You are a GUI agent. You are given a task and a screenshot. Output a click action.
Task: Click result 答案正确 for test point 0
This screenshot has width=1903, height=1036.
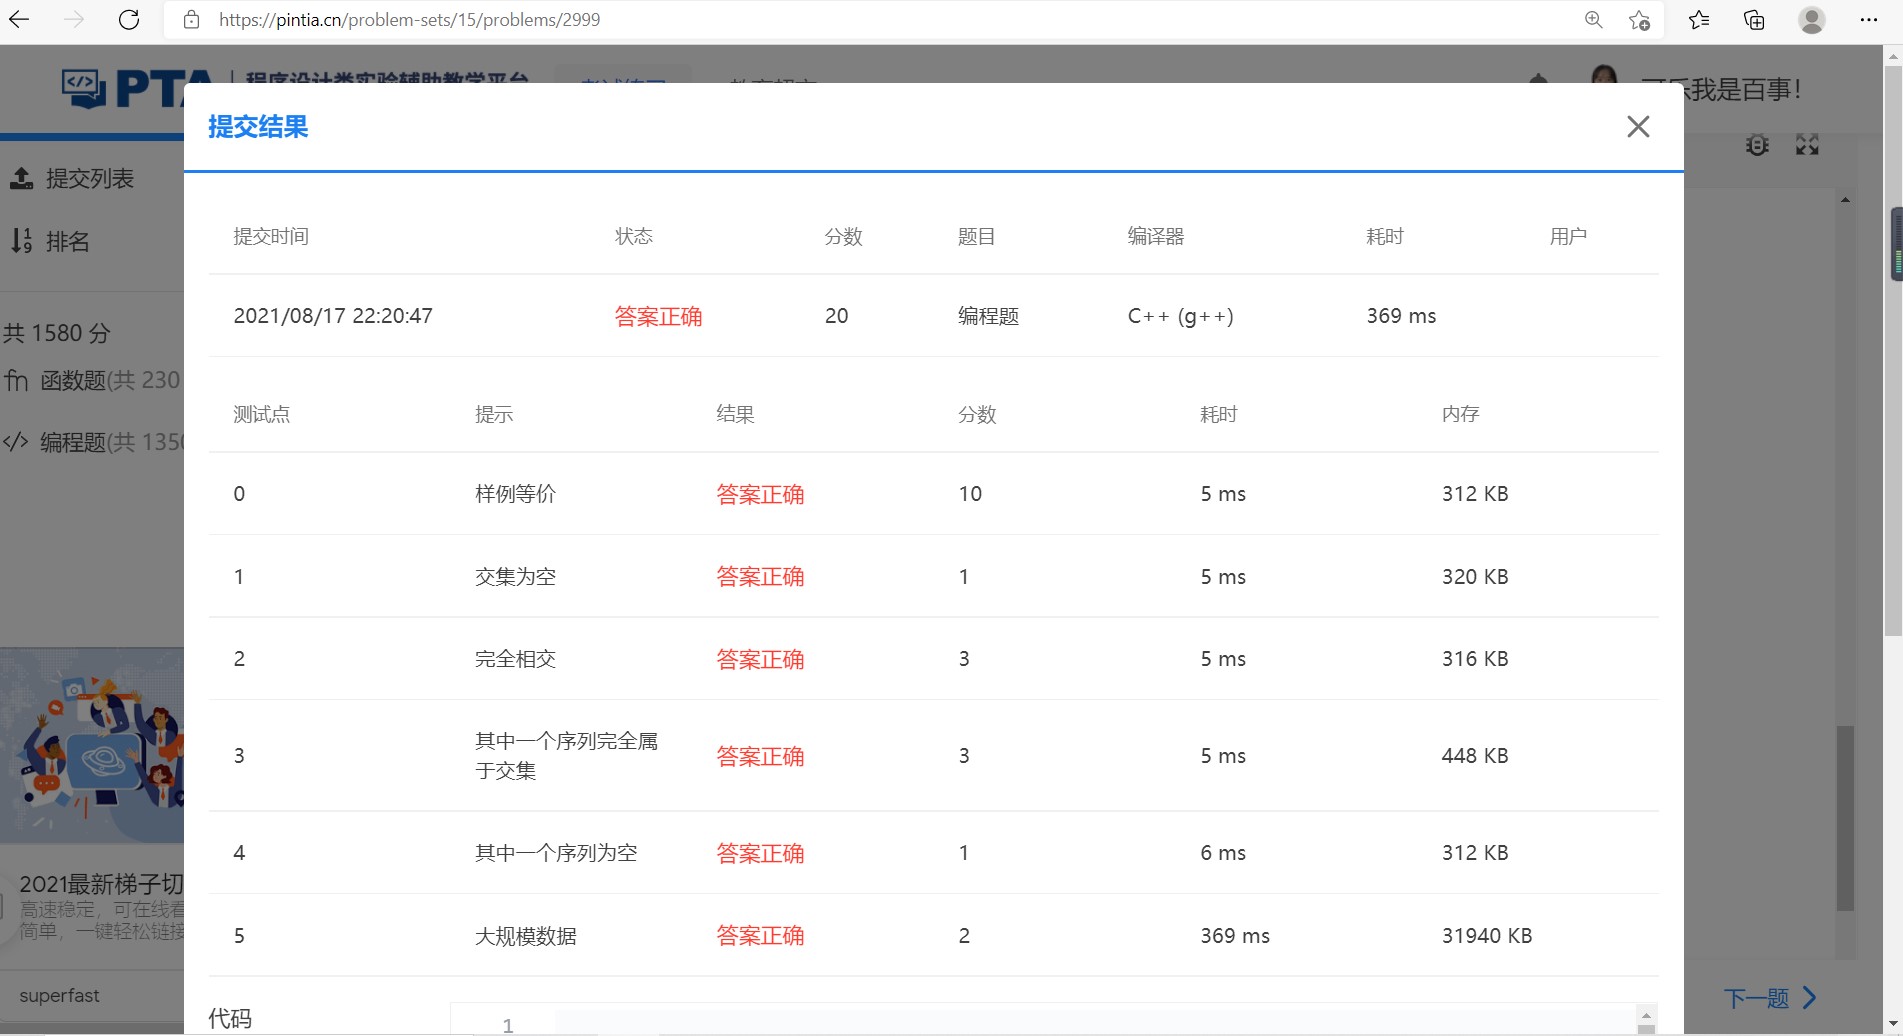click(760, 494)
